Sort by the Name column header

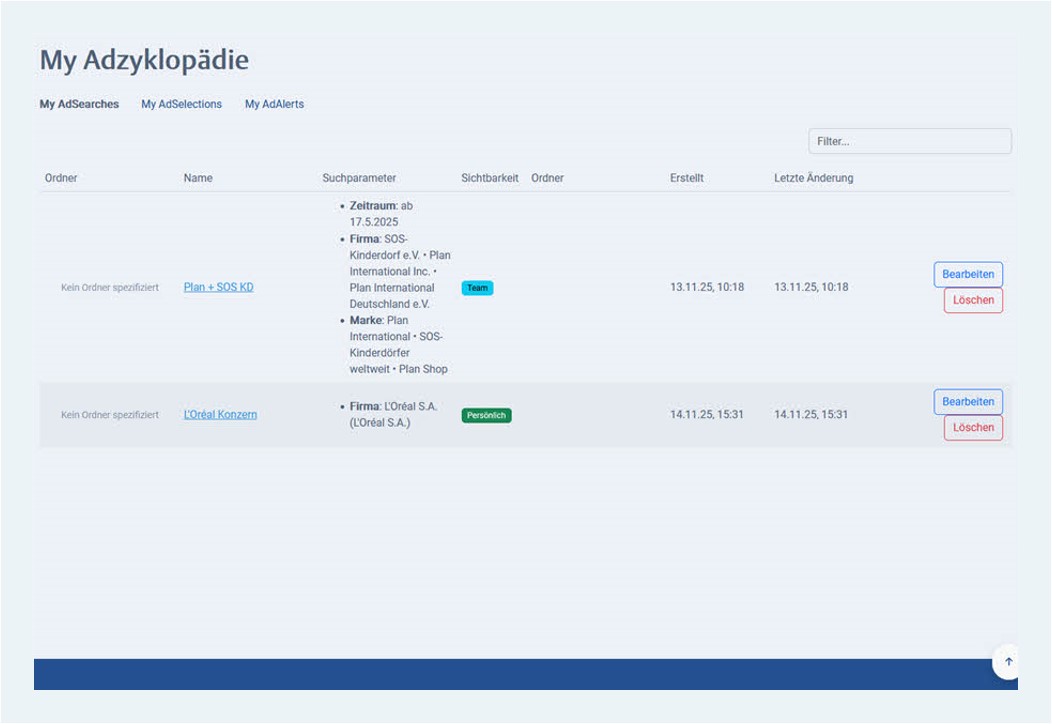pyautogui.click(x=197, y=177)
